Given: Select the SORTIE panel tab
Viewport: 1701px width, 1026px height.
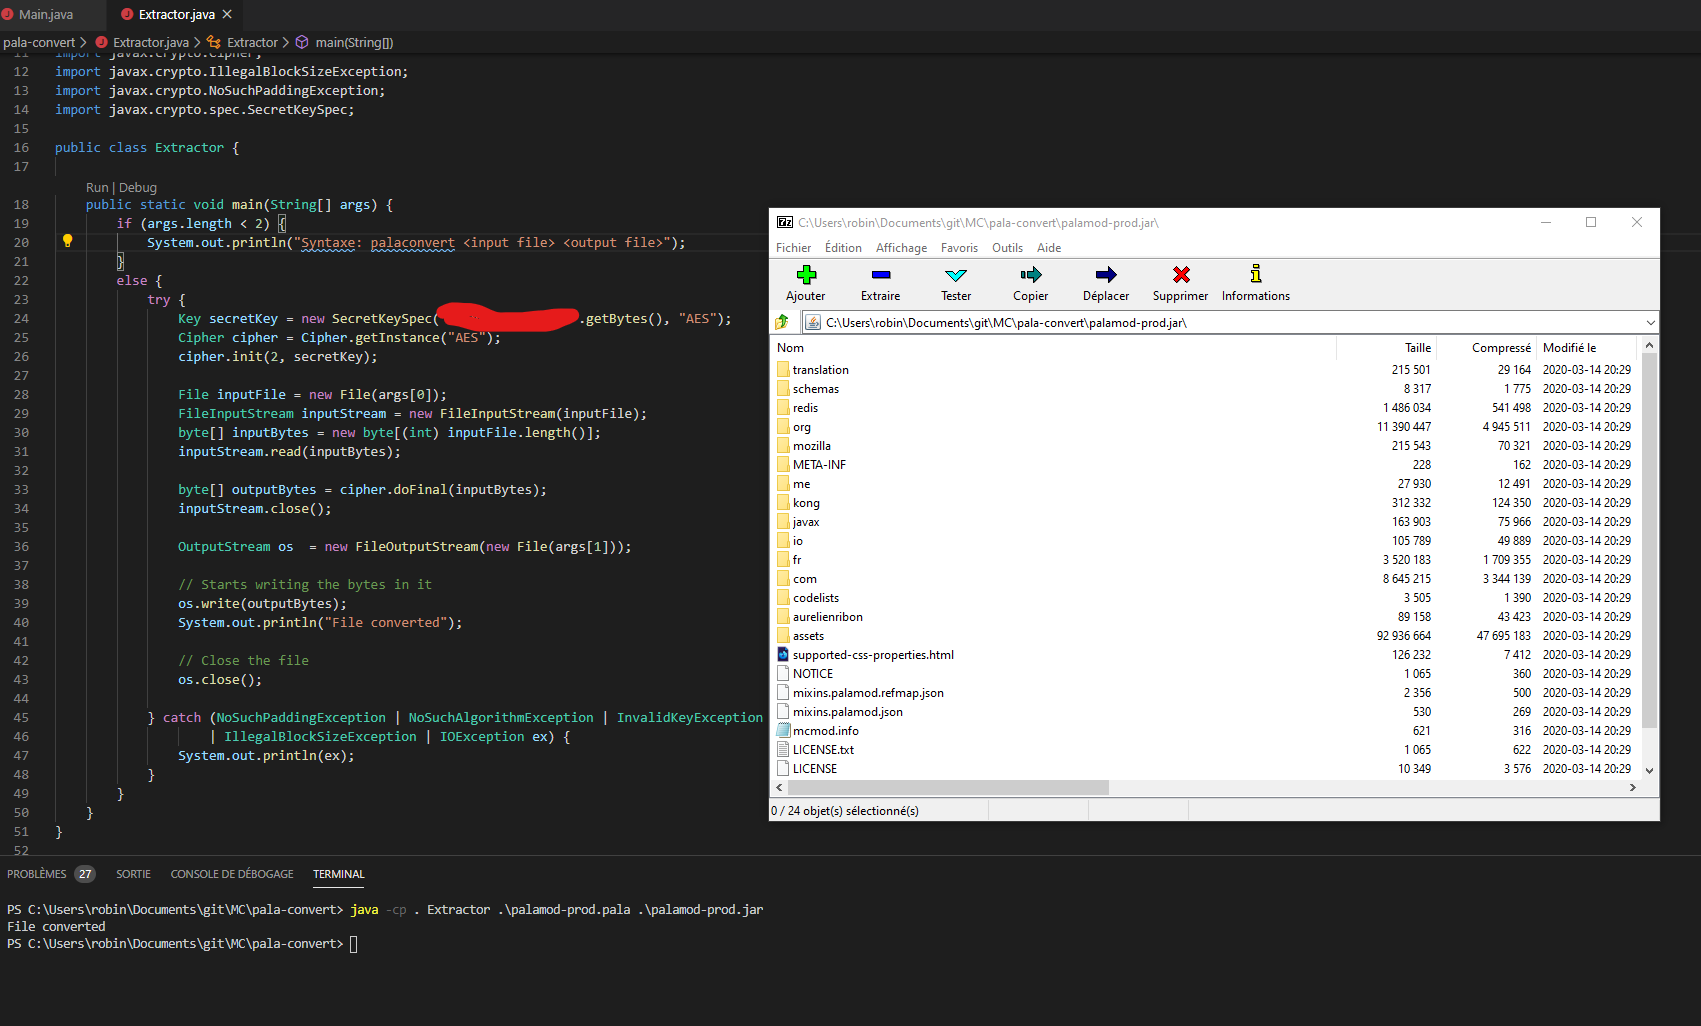Looking at the screenshot, I should click(x=133, y=874).
